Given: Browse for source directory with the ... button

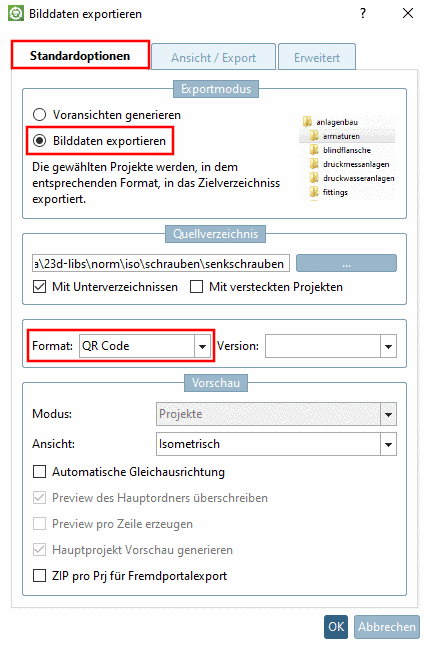Looking at the screenshot, I should tap(346, 263).
